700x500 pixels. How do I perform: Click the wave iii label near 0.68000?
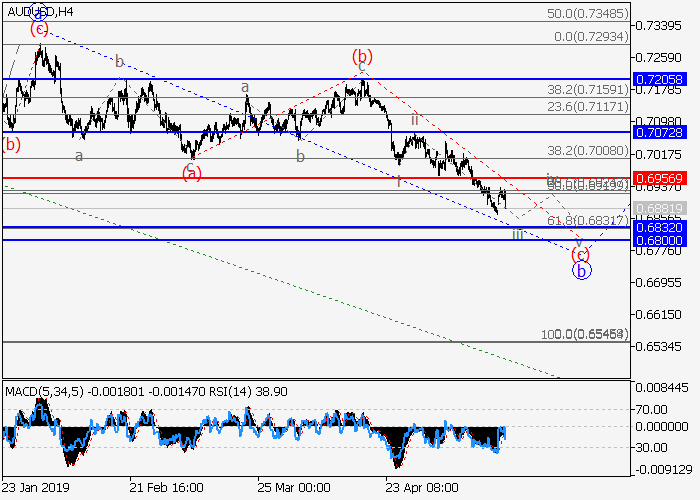tap(517, 234)
